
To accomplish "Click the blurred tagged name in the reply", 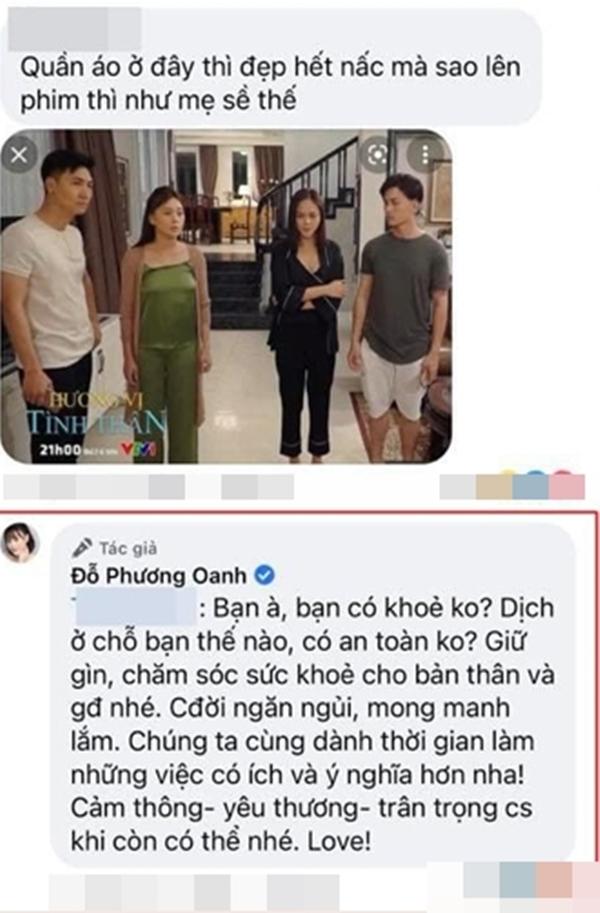I will click(x=134, y=608).
